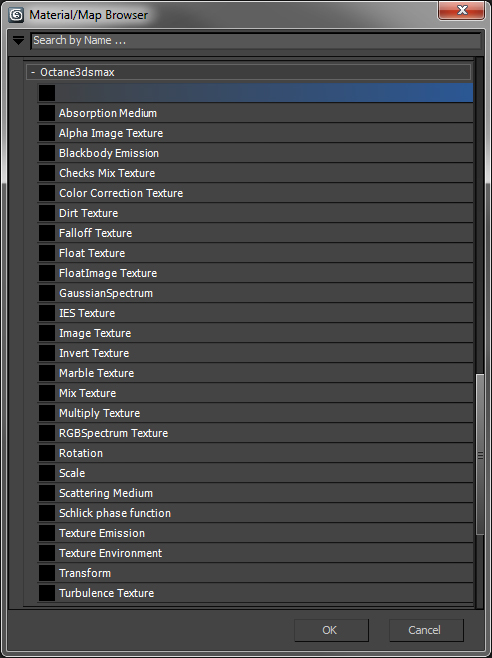Click the black swatch beside Scale

point(47,473)
